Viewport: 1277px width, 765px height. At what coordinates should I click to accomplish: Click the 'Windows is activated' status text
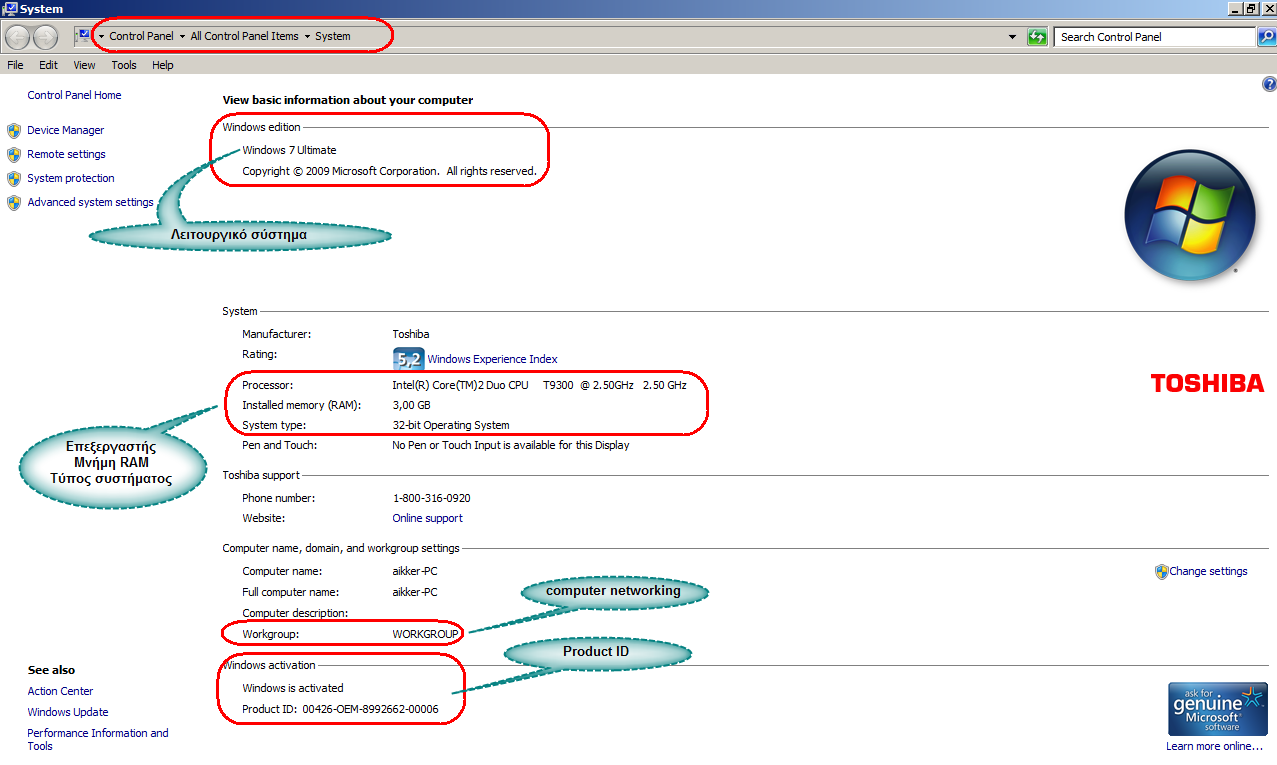[293, 688]
